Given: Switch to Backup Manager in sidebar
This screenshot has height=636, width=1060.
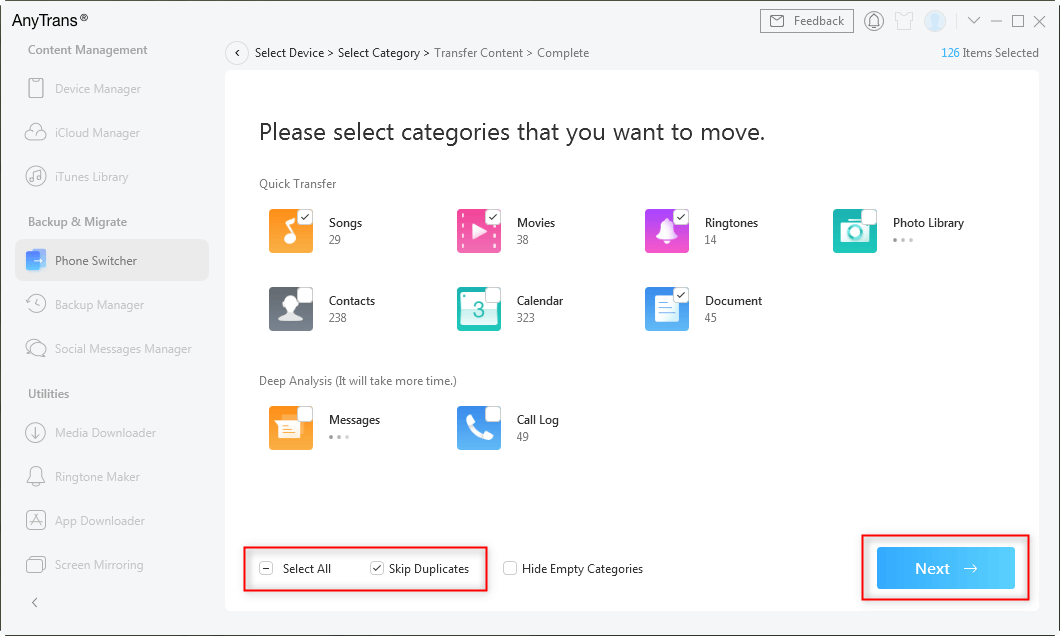Looking at the screenshot, I should (99, 305).
